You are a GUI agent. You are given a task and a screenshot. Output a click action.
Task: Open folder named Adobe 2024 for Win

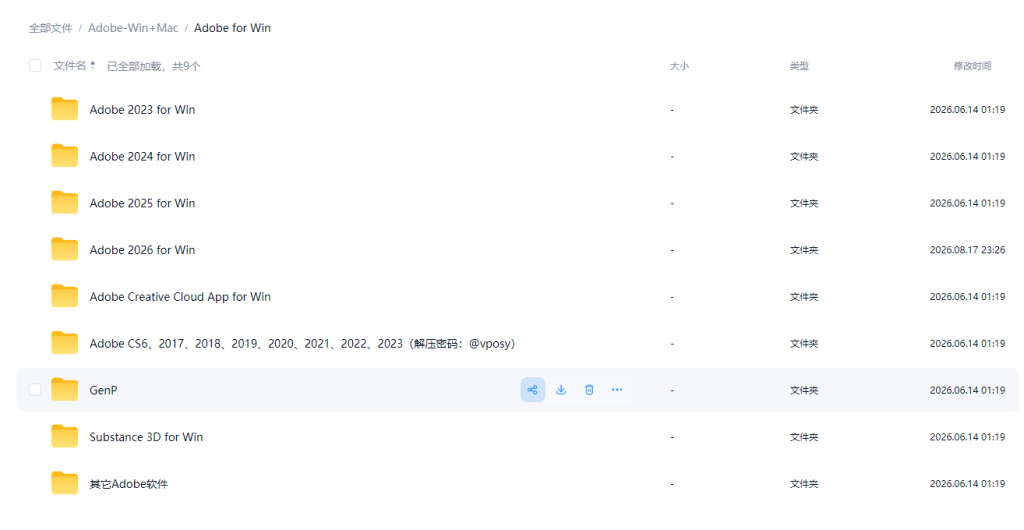[x=142, y=157]
